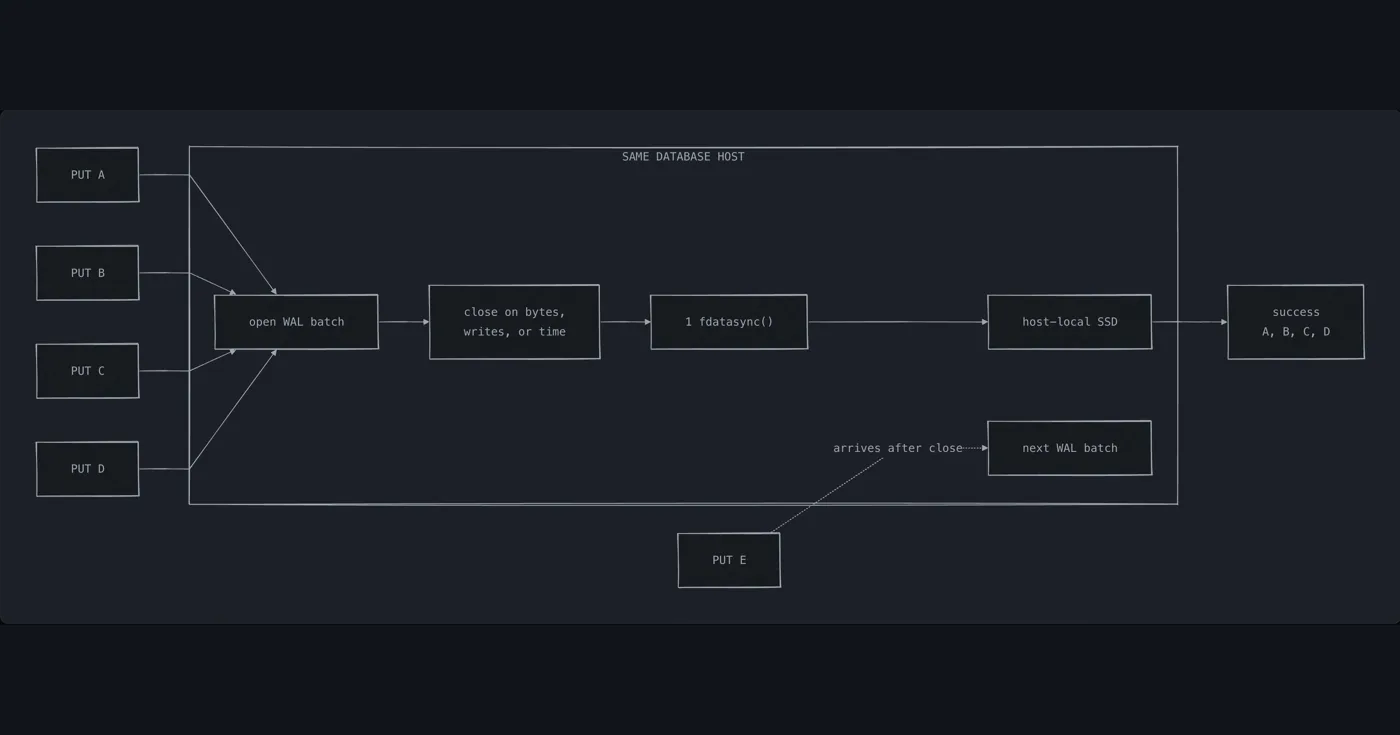1400x735 pixels.
Task: Select the PUT A box
Action: 87,175
